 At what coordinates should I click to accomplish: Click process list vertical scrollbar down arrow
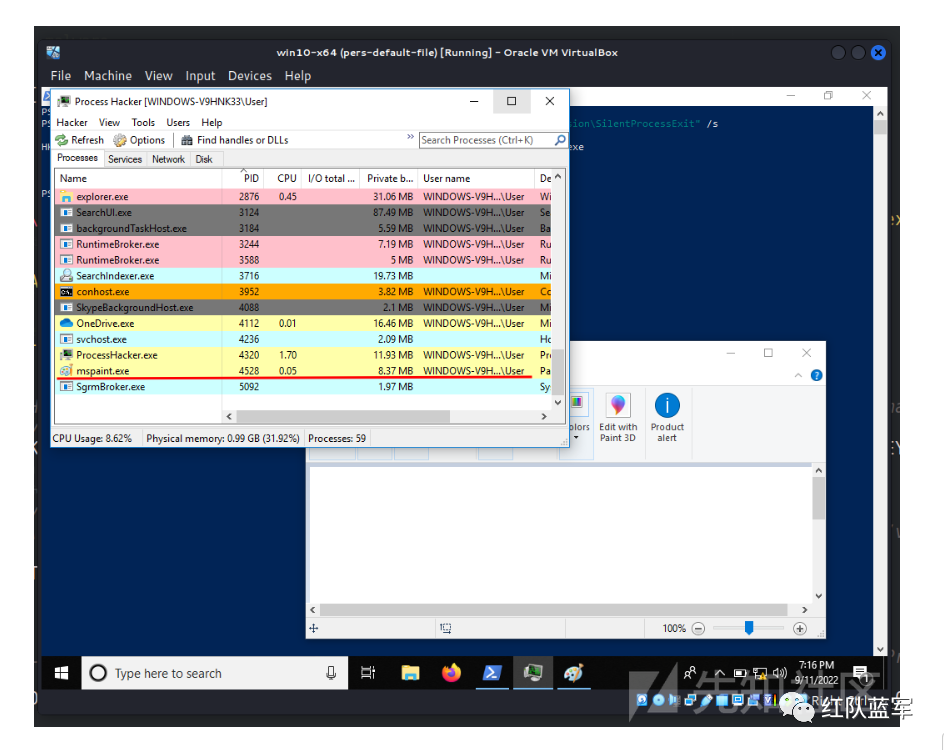[x=558, y=403]
